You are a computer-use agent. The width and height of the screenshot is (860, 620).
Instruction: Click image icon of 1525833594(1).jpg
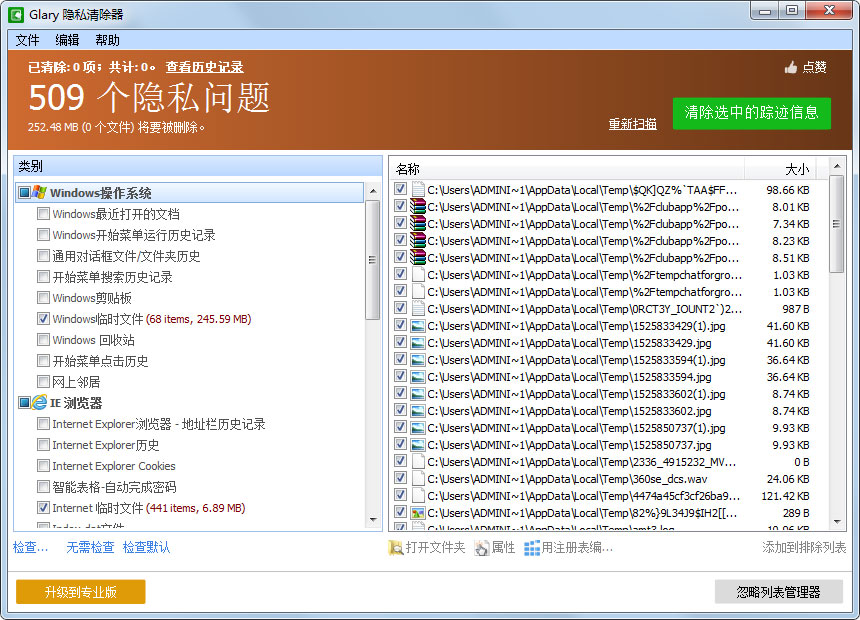[418, 360]
